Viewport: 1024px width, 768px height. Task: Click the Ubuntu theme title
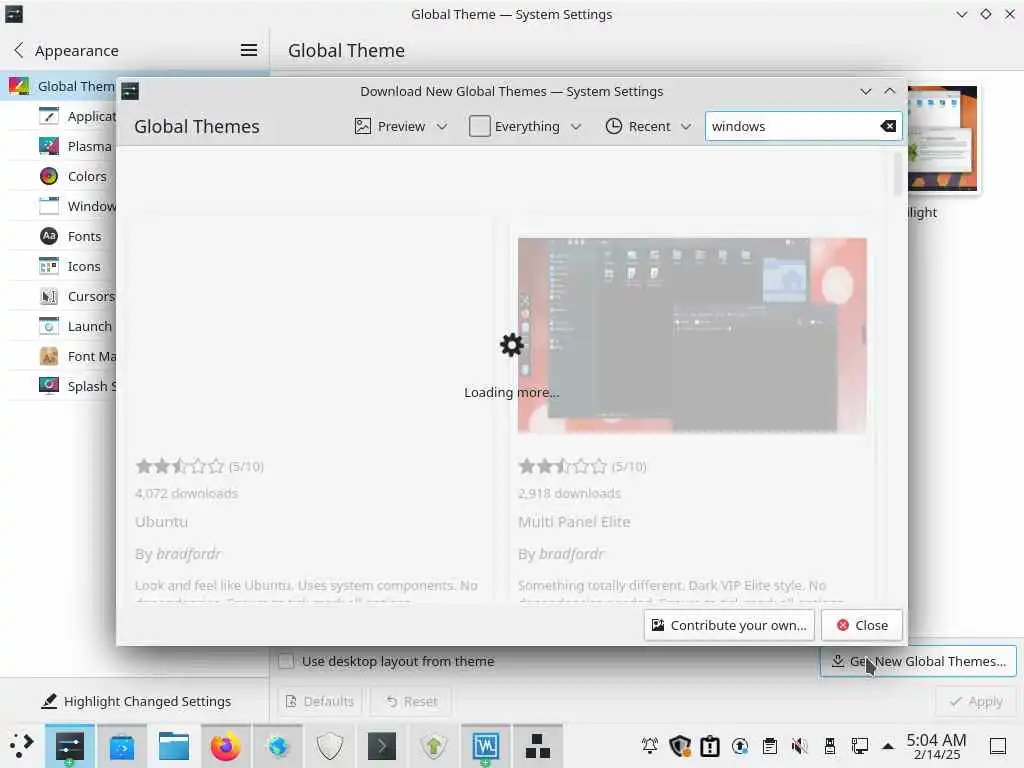[x=161, y=522]
